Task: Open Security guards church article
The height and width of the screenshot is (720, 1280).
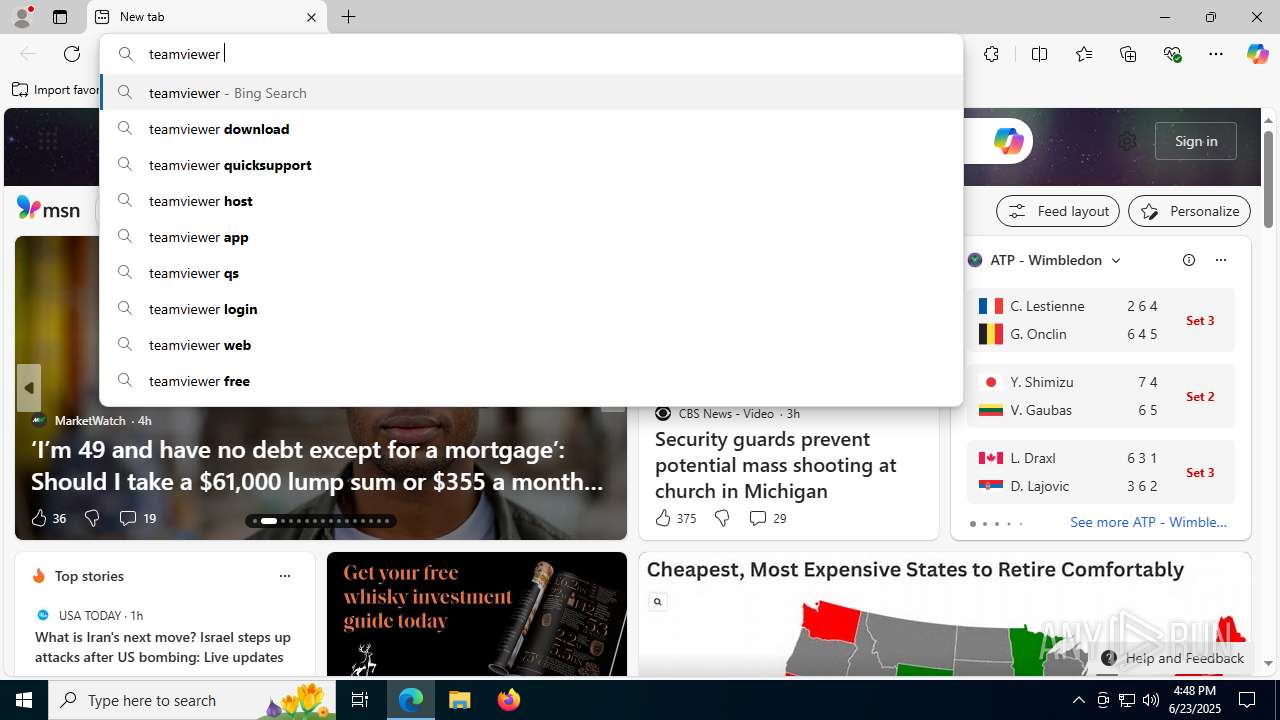Action: point(776,465)
